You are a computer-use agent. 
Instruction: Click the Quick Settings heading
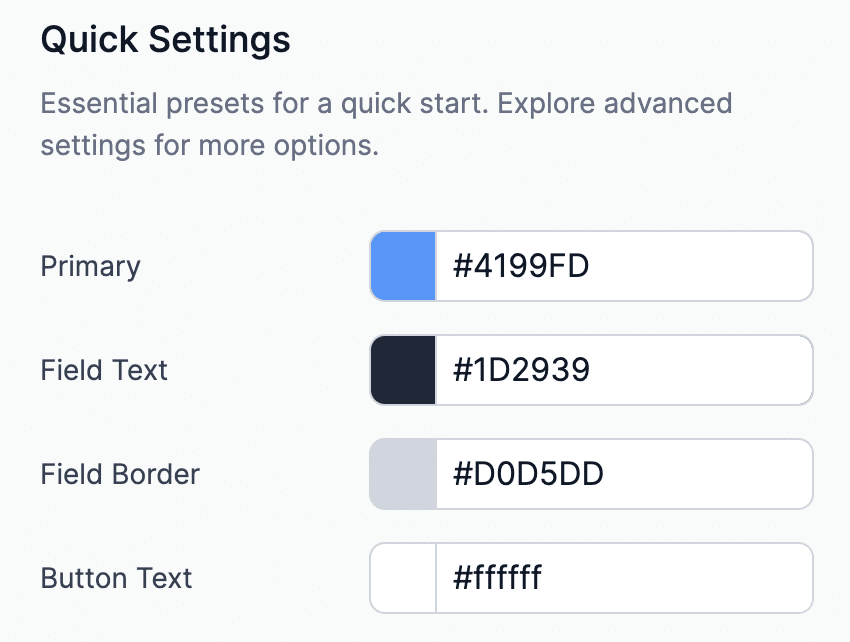[x=165, y=40]
